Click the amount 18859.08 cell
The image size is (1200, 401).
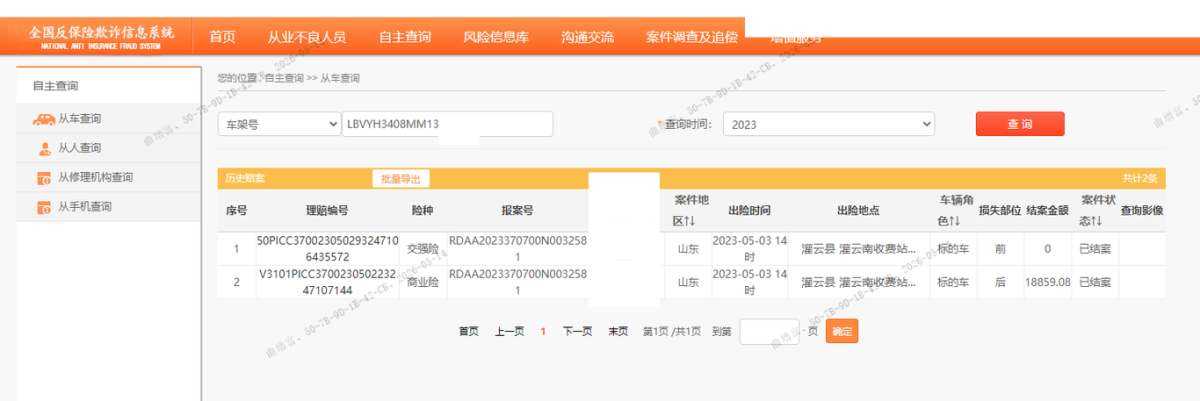(1047, 282)
